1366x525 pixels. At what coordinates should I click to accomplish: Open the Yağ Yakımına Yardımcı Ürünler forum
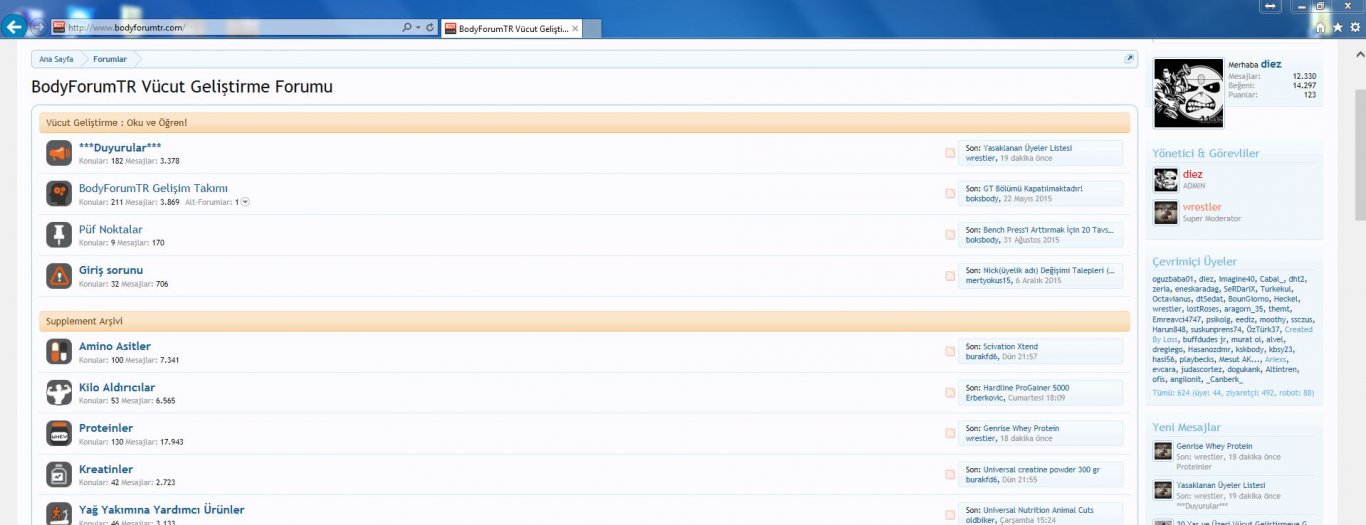coord(161,510)
